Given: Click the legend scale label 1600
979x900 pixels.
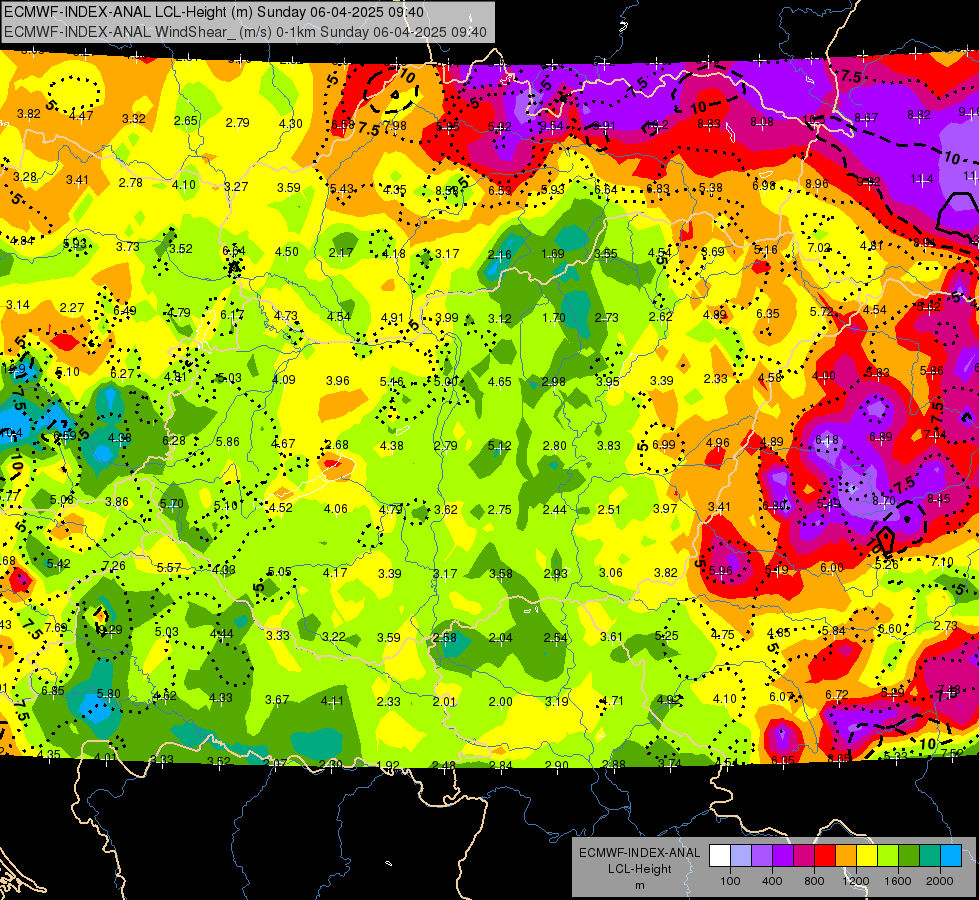Looking at the screenshot, I should coord(898,881).
